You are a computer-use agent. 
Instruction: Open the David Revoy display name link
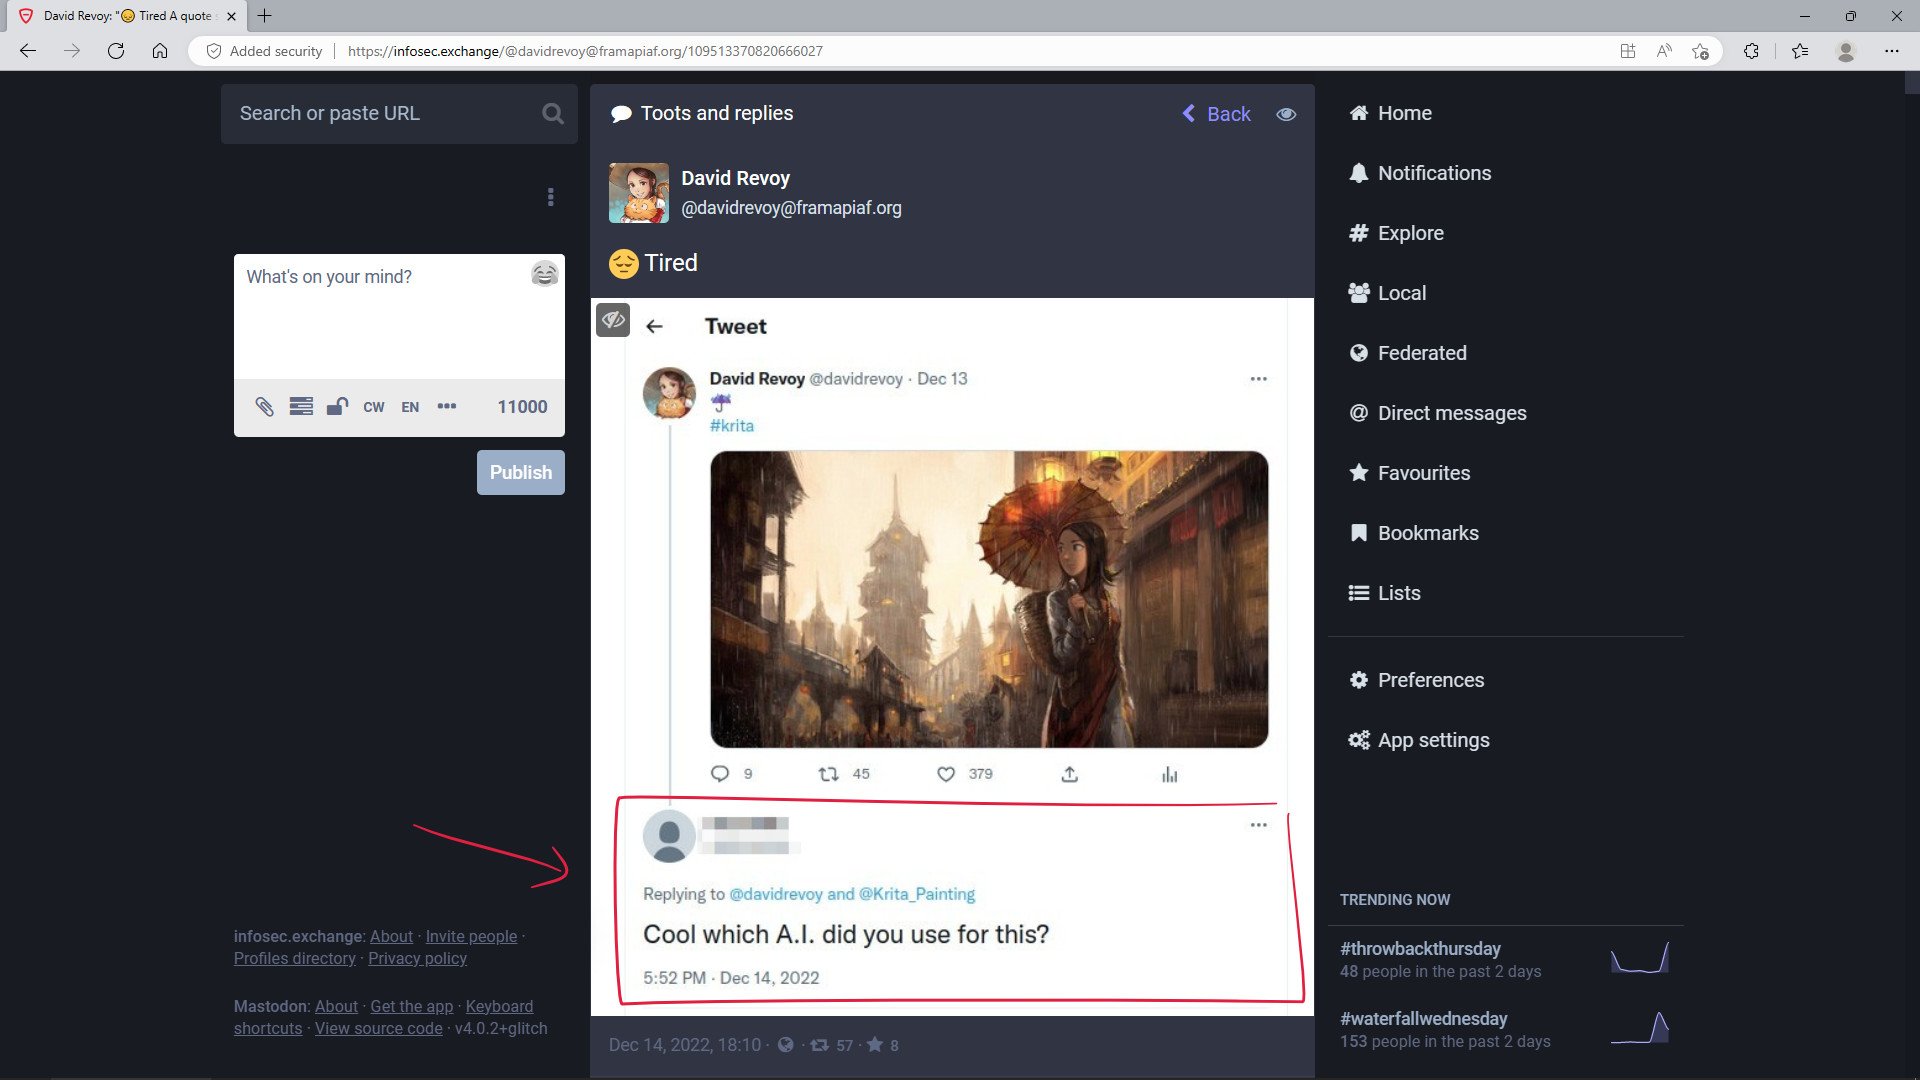(735, 179)
